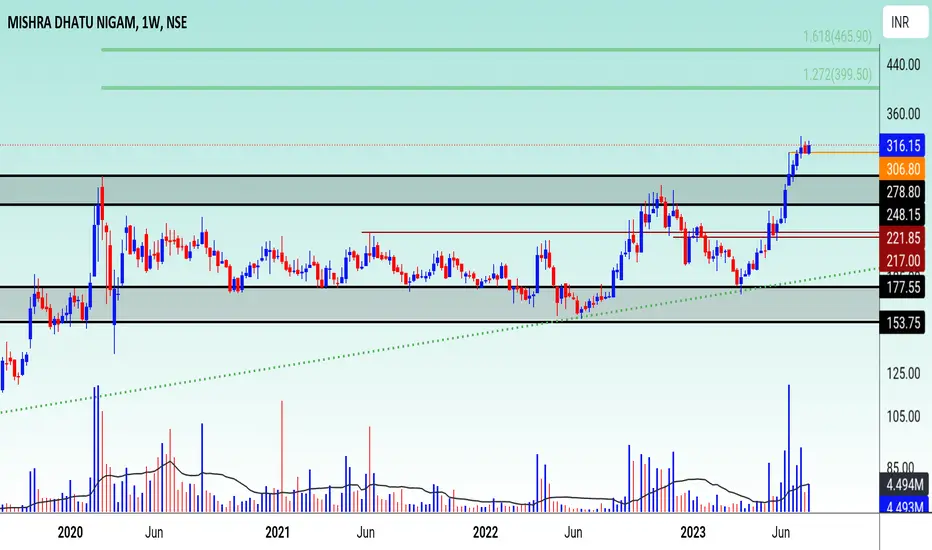Click the 2022 time axis label

click(485, 532)
